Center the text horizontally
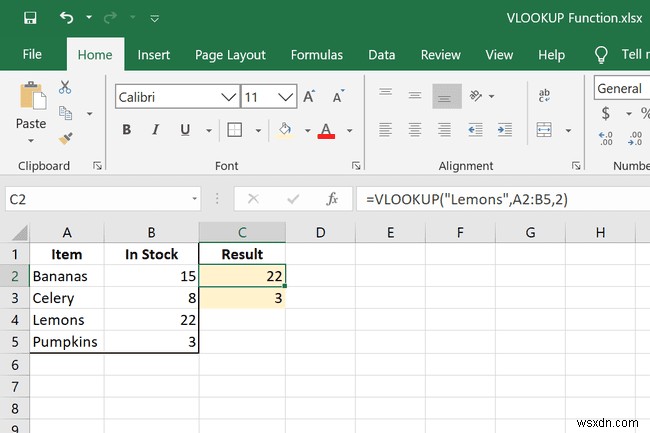650x433 pixels. point(415,130)
